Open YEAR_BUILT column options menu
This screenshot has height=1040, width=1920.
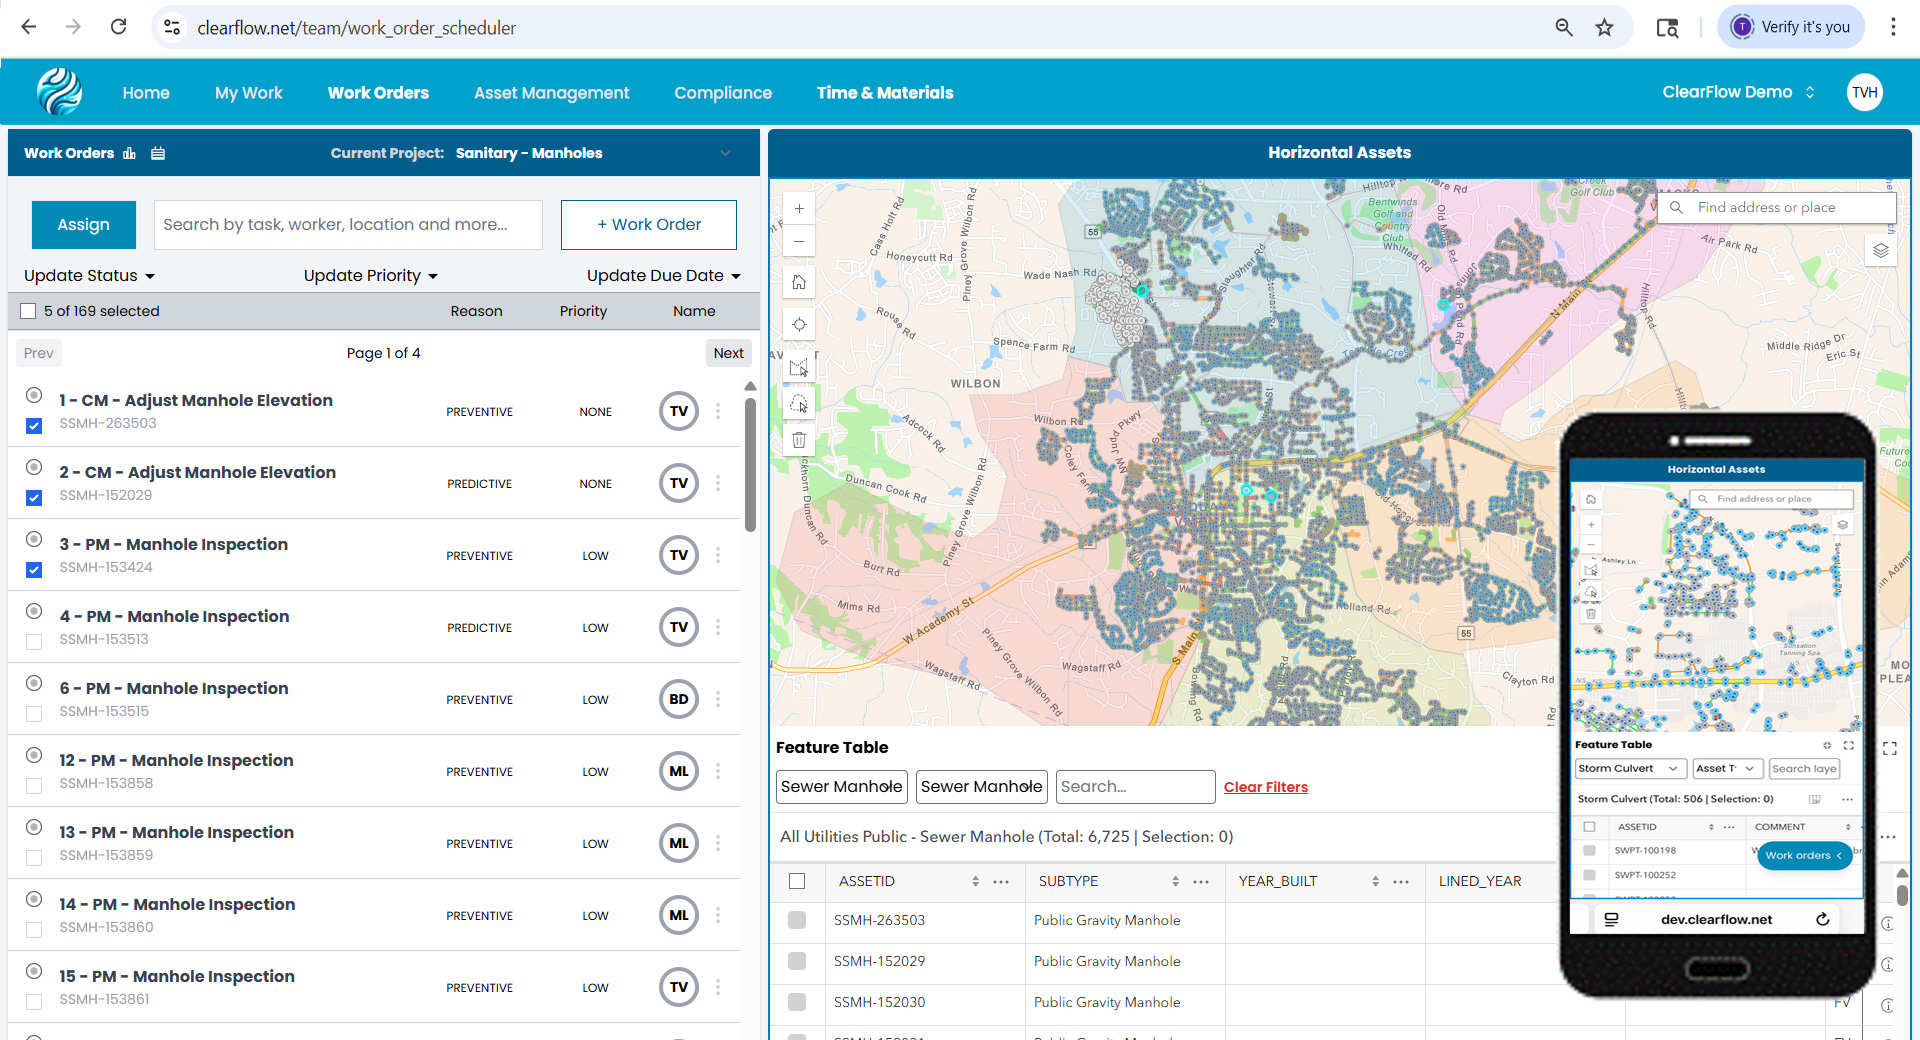click(x=1401, y=881)
